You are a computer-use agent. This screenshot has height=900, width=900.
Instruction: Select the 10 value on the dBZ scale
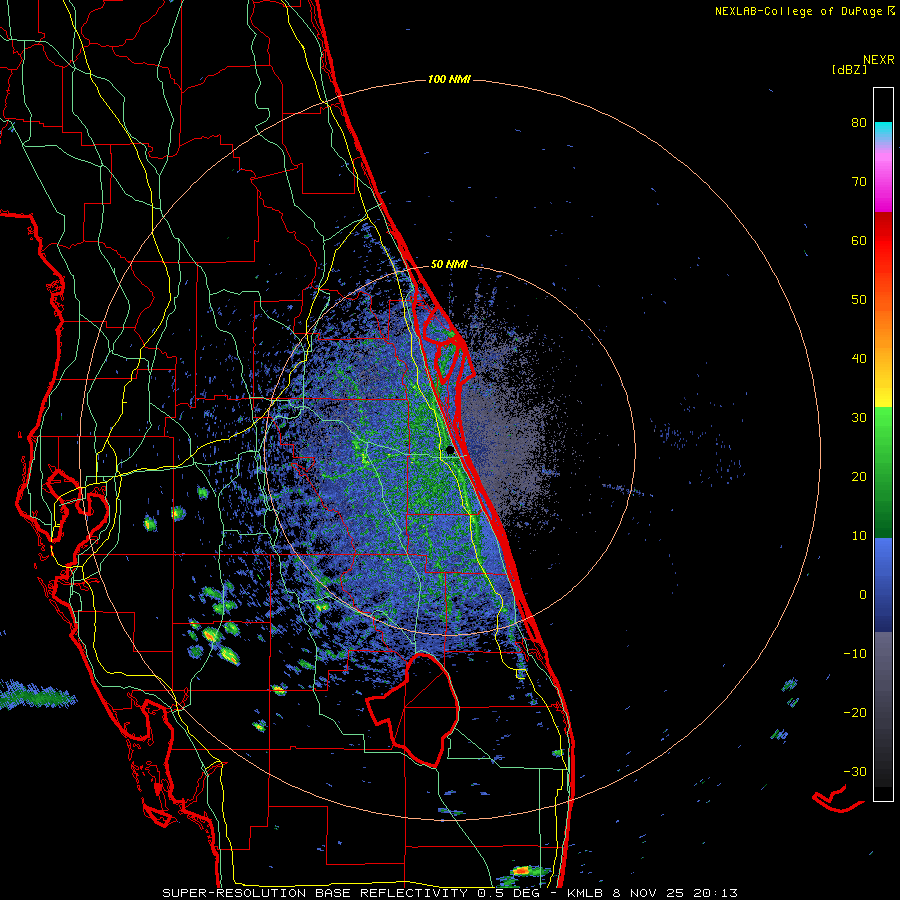859,536
